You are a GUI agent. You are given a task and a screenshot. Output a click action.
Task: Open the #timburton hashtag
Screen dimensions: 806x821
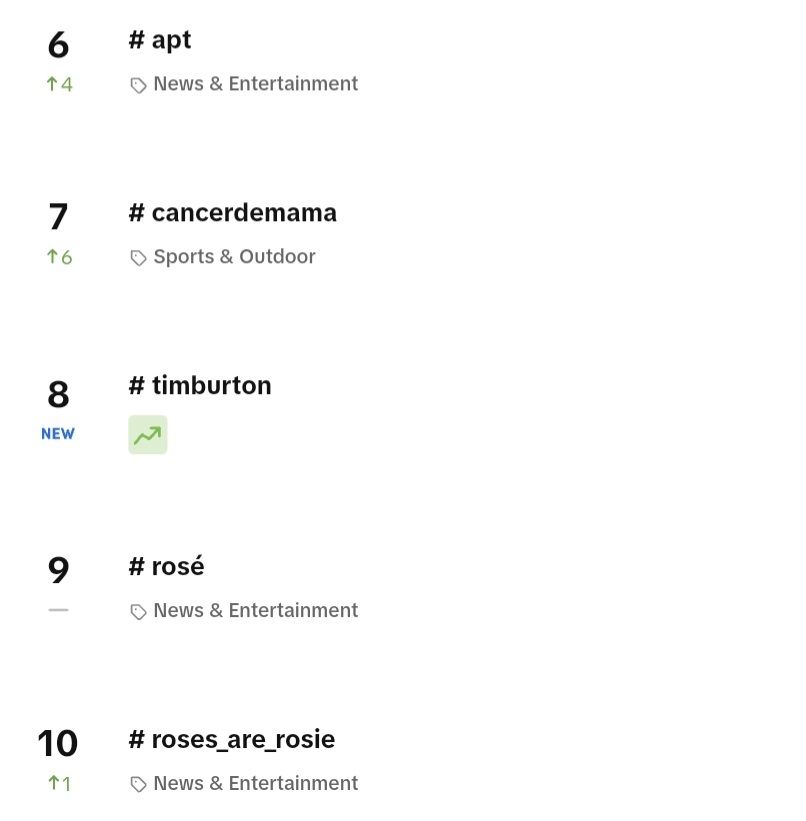(x=200, y=386)
